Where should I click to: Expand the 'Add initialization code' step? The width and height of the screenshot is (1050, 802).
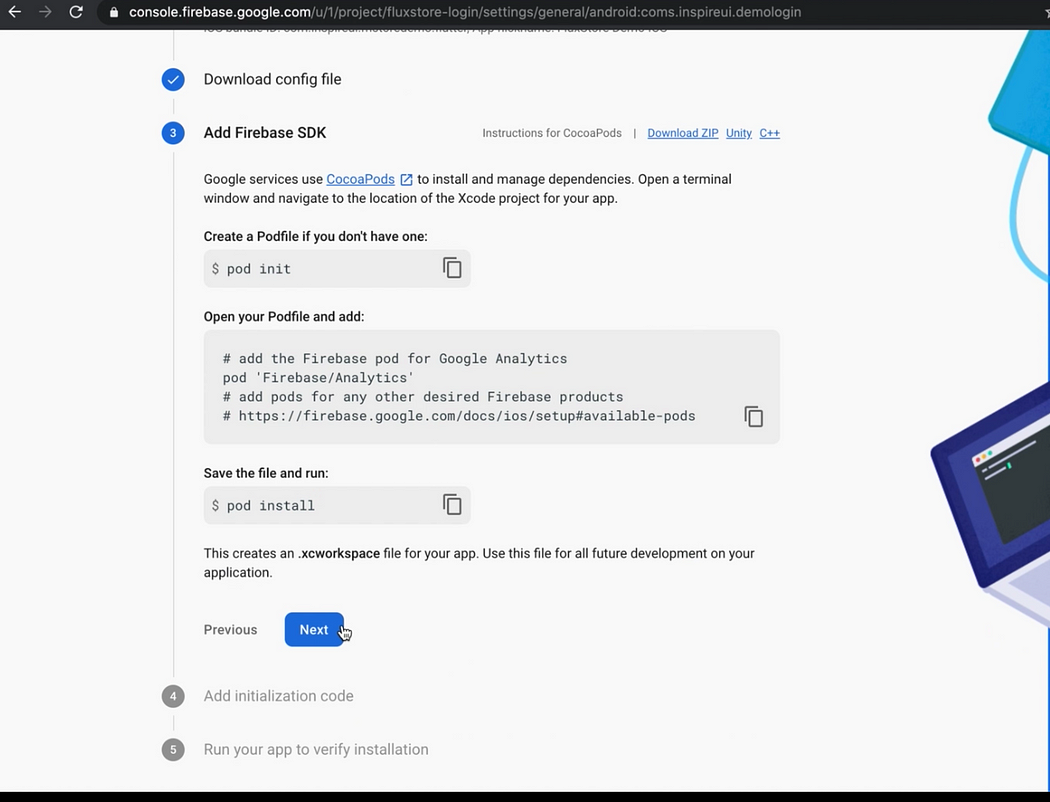point(278,696)
